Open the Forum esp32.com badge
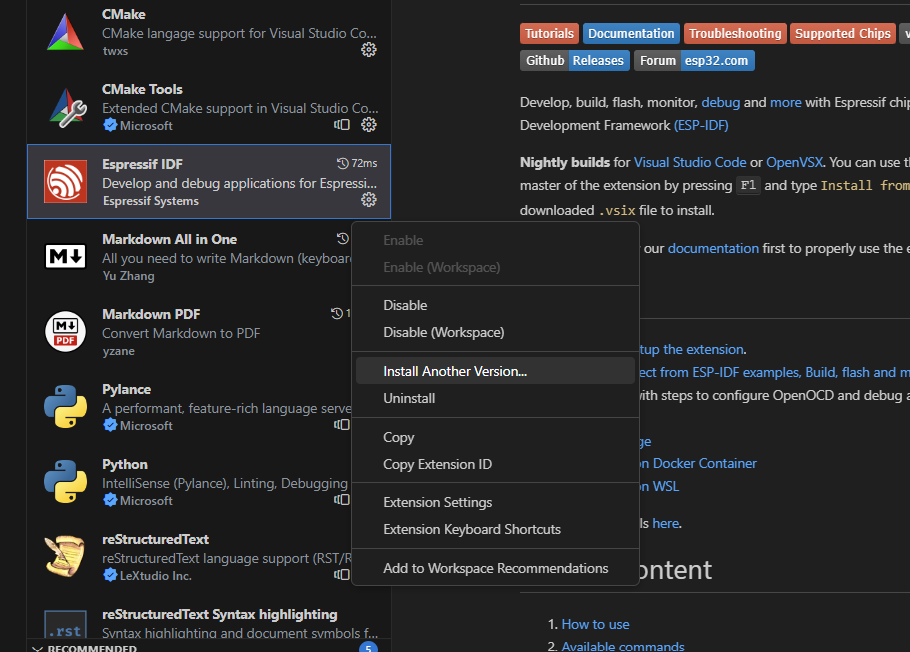910x652 pixels. [x=694, y=60]
